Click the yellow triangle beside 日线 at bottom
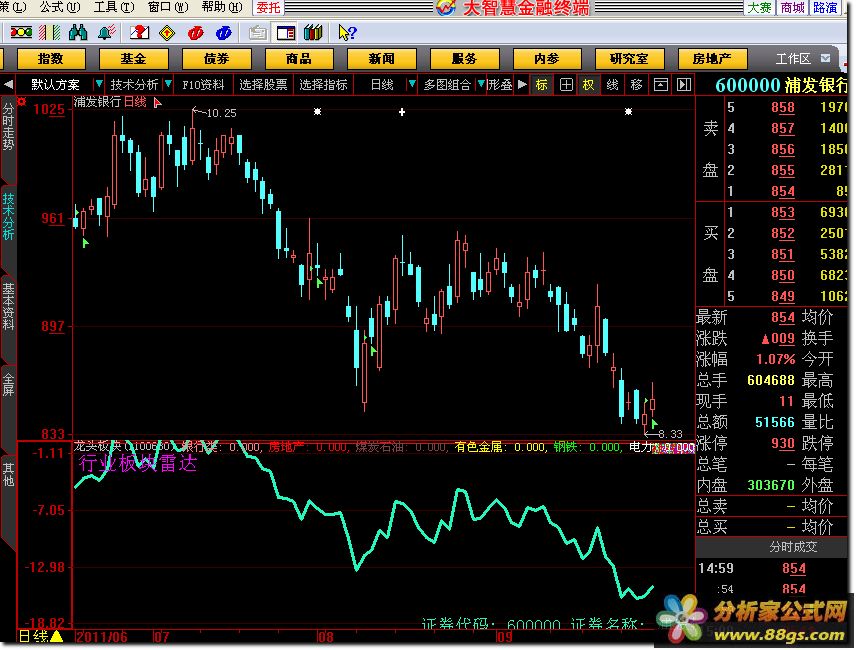Viewport: 856px width, 650px height. tap(57, 636)
